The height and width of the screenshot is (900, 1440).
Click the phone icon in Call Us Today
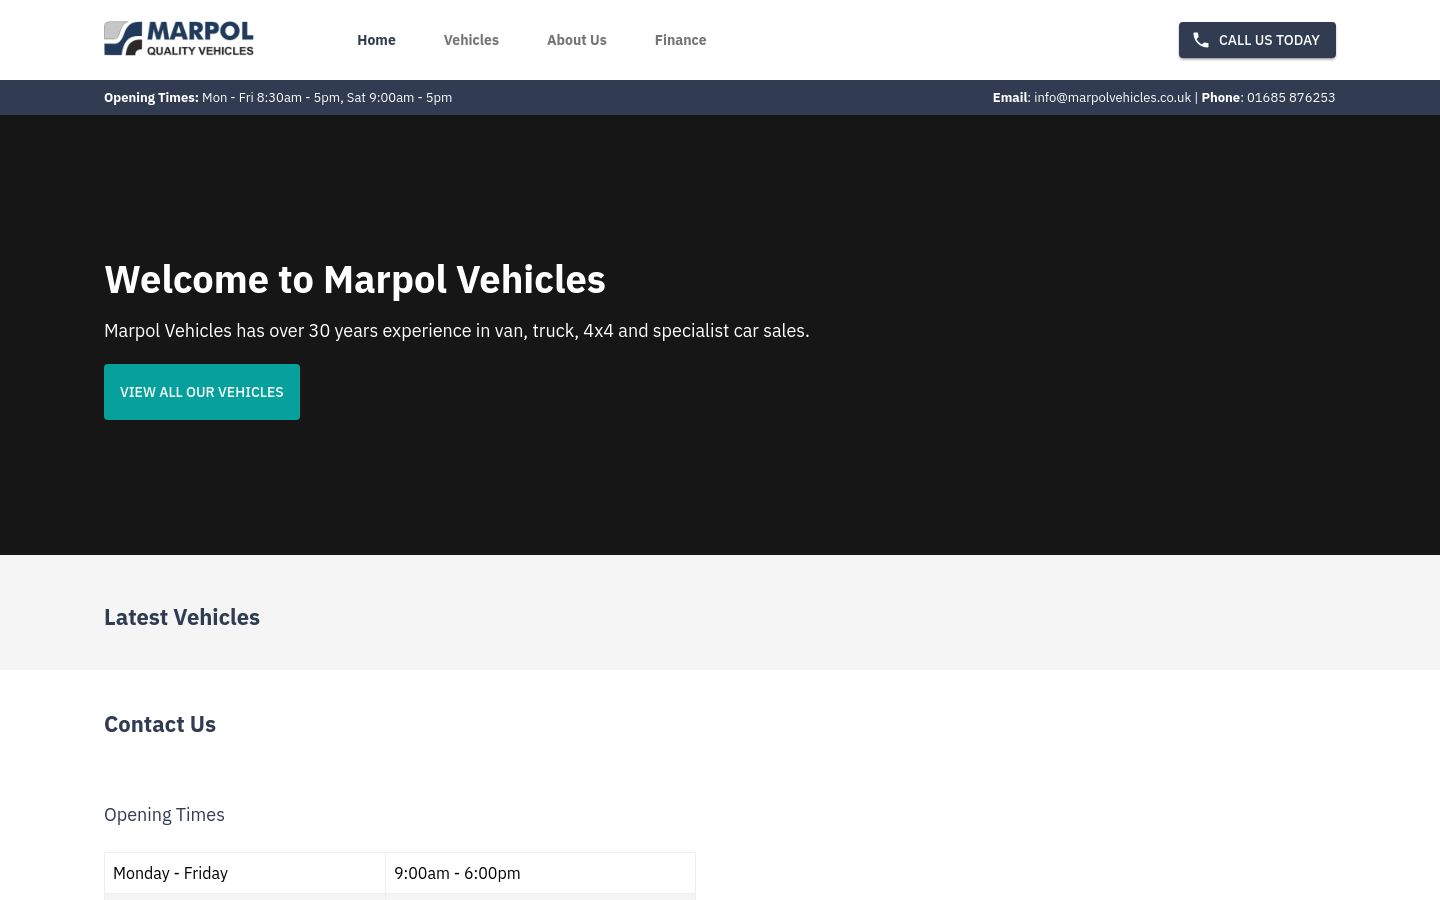[x=1201, y=40]
